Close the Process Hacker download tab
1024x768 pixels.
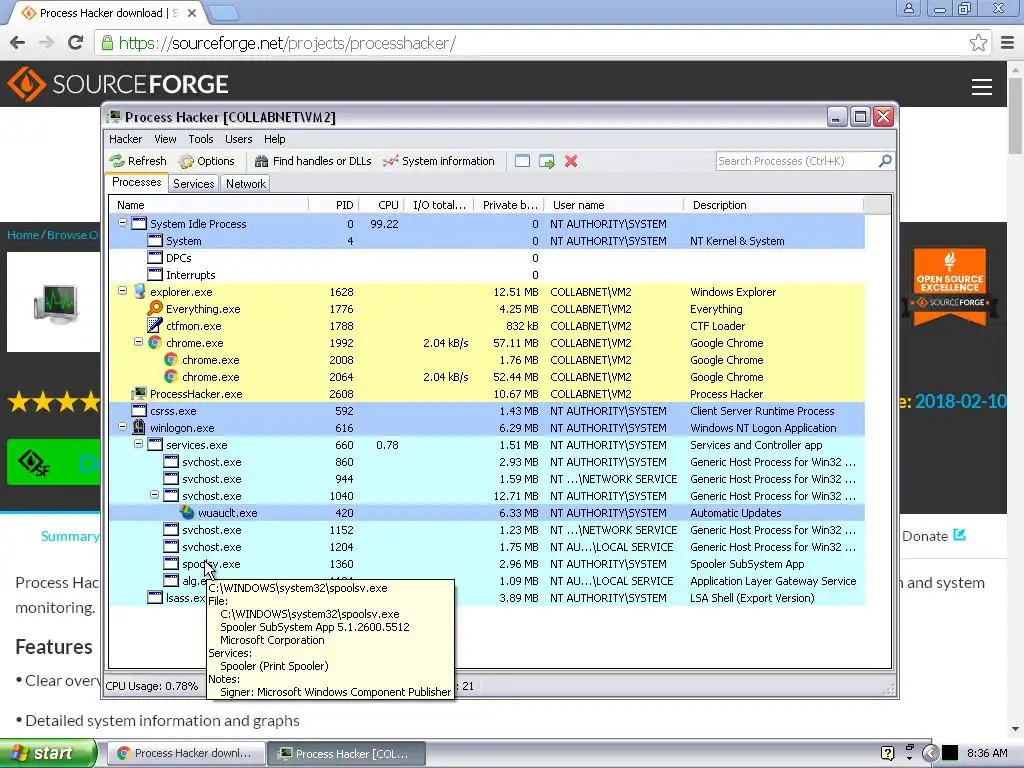192,12
